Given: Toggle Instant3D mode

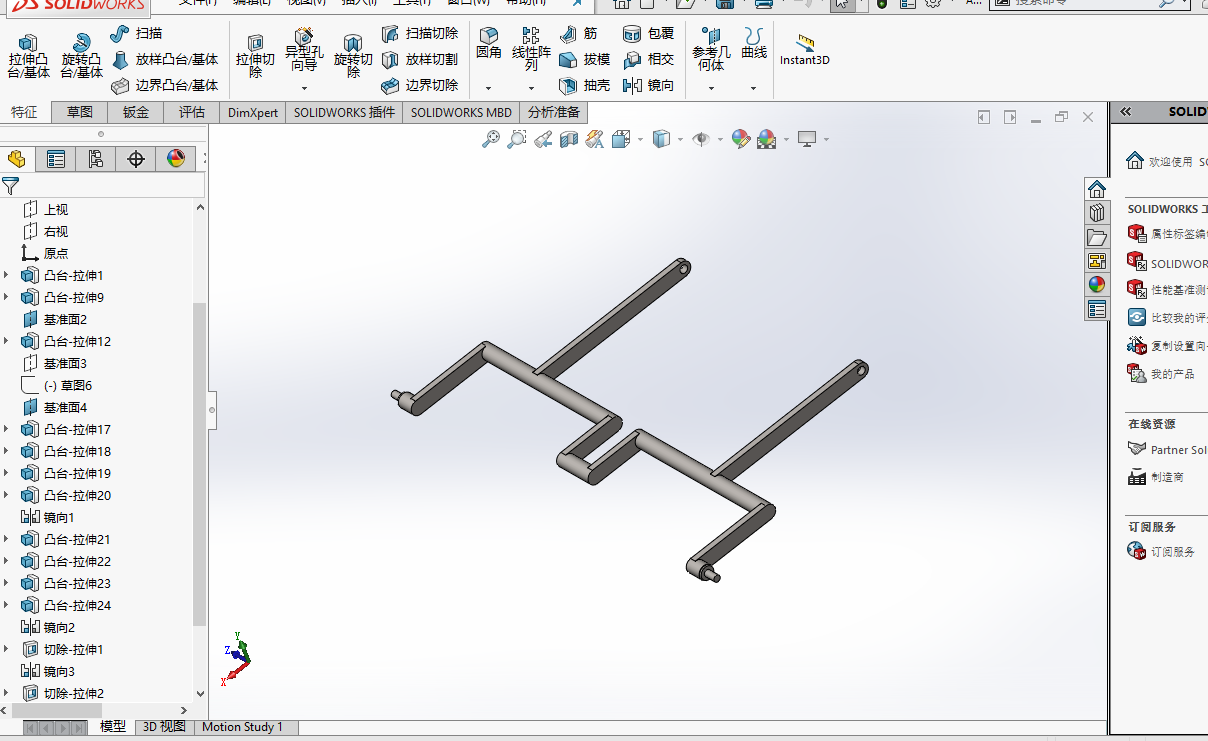Looking at the screenshot, I should 805,49.
